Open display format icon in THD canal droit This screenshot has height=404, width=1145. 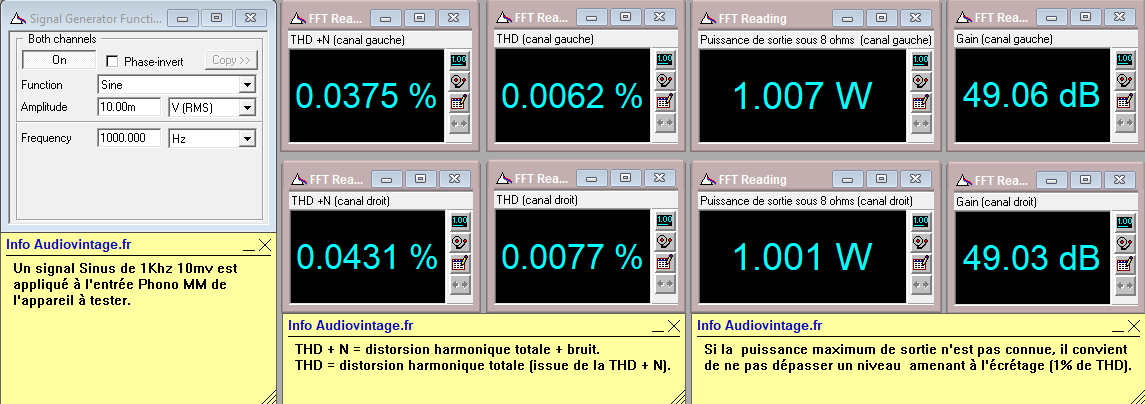(x=665, y=220)
